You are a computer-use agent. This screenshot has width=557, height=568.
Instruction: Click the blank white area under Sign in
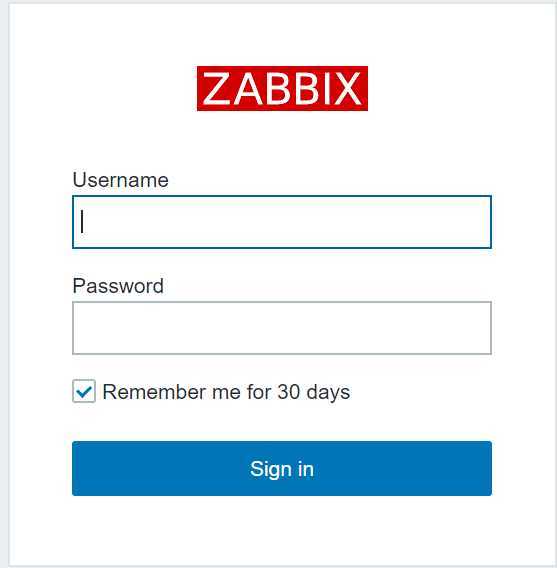[282, 529]
